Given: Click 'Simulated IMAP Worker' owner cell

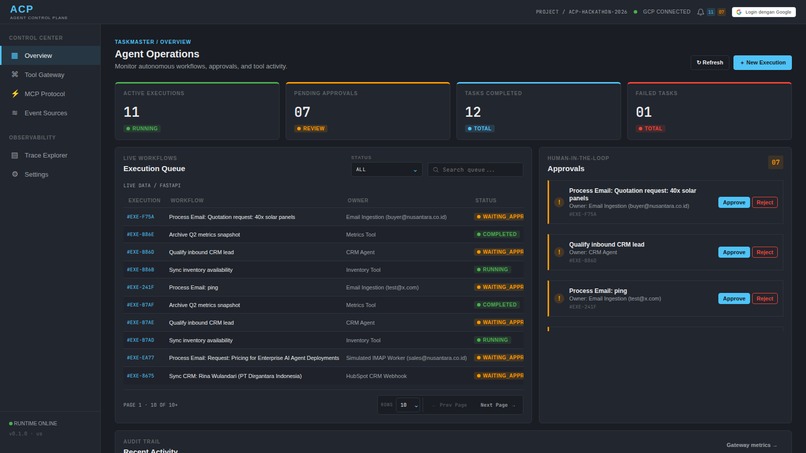Looking at the screenshot, I should [406, 358].
